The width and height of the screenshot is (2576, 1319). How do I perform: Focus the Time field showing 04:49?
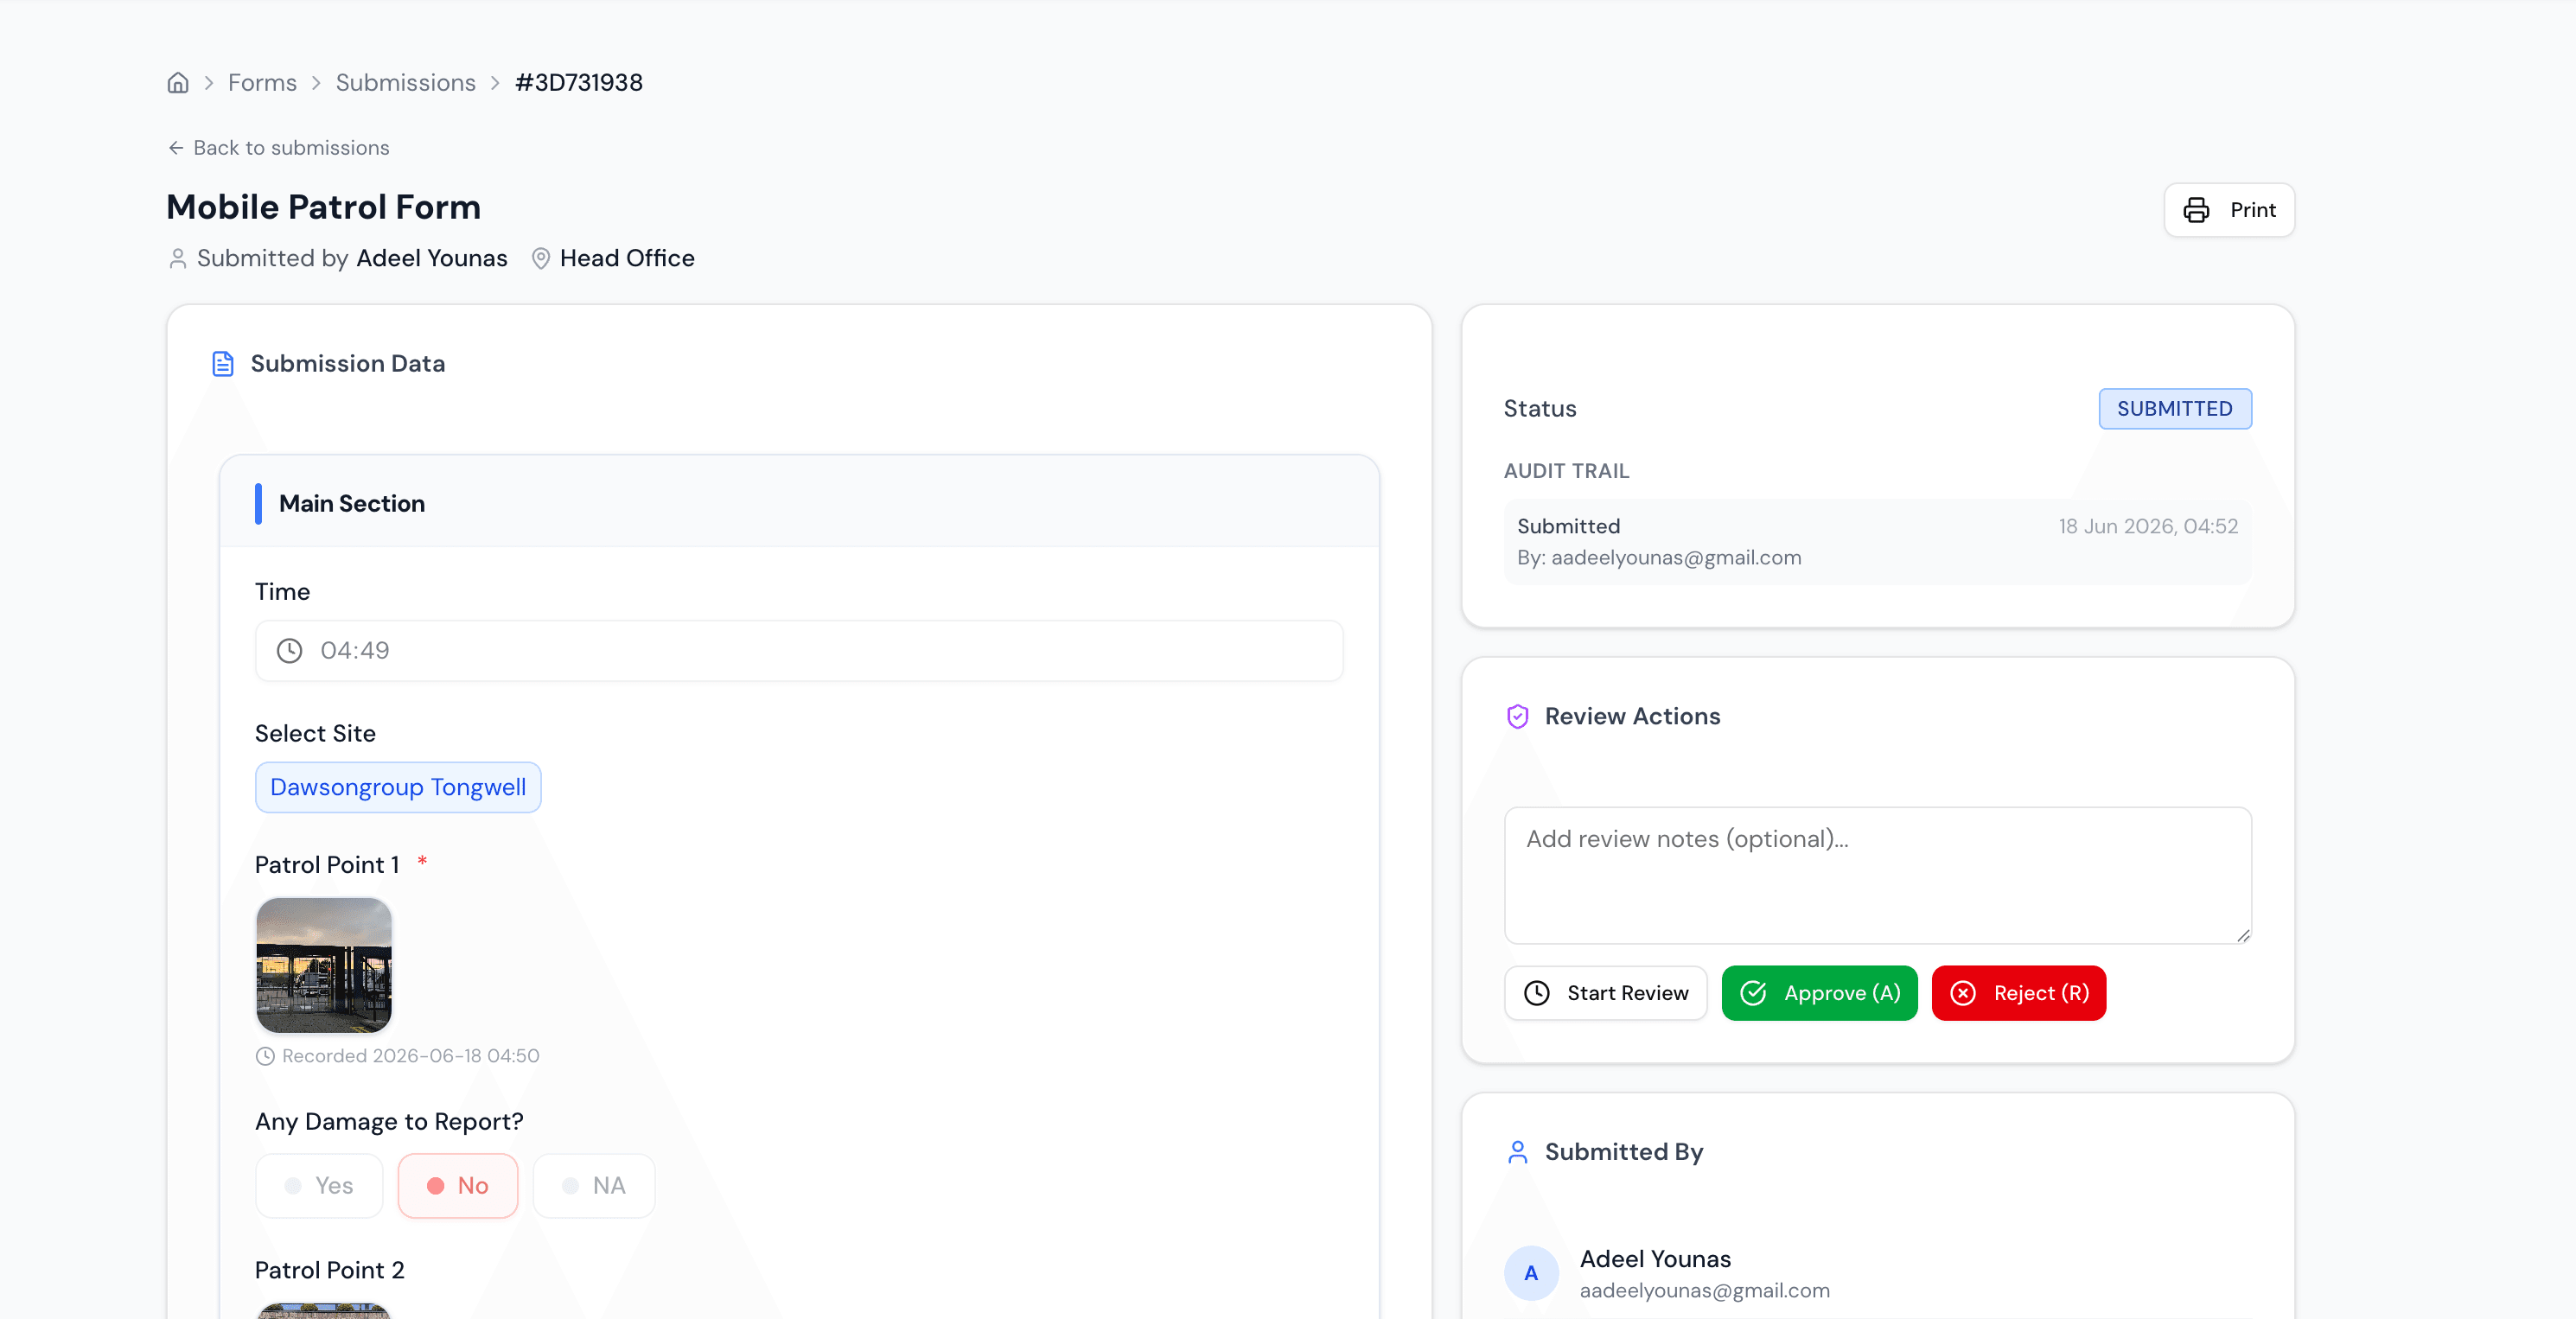pos(799,651)
